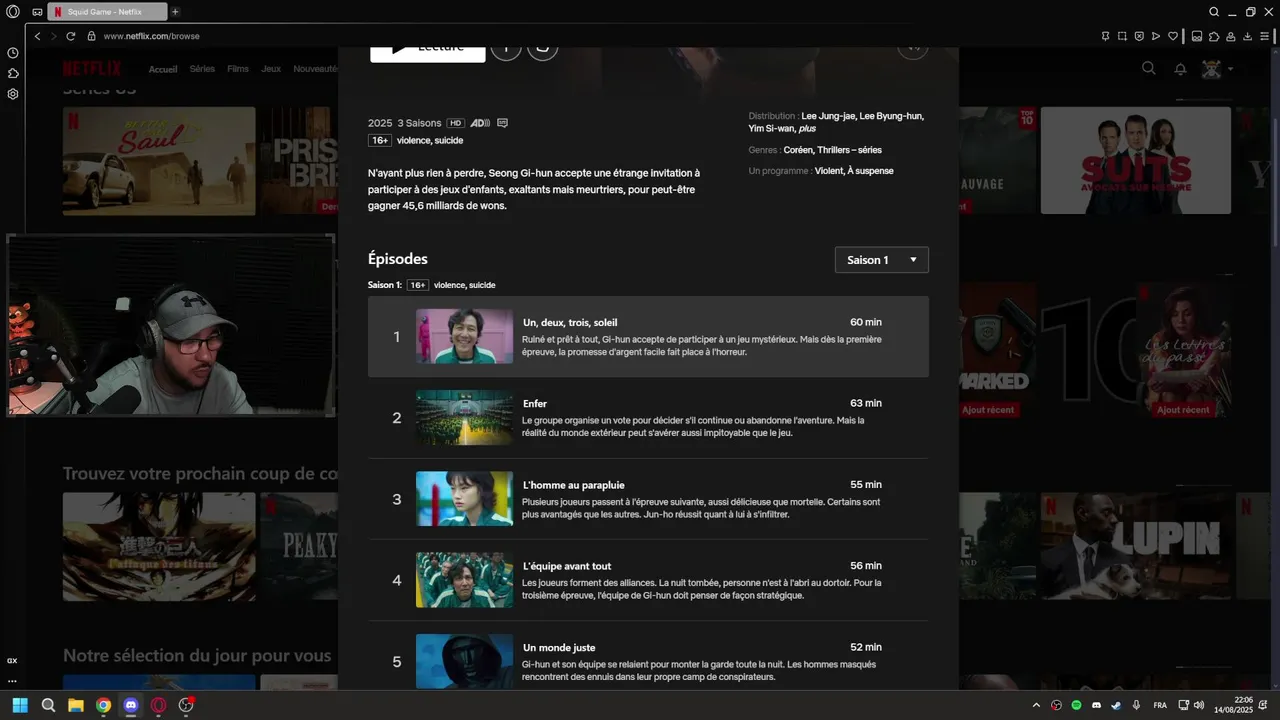Click the Netflix profile avatar
The height and width of the screenshot is (720, 1280).
(1211, 69)
